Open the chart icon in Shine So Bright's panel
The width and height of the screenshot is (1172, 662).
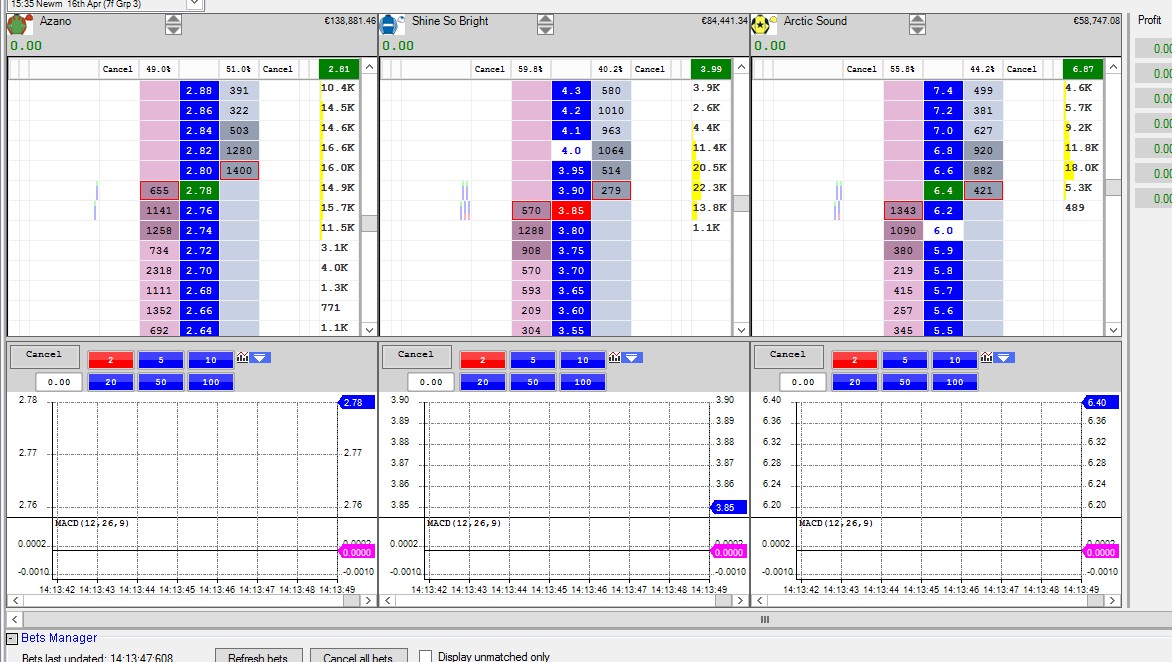[x=615, y=358]
